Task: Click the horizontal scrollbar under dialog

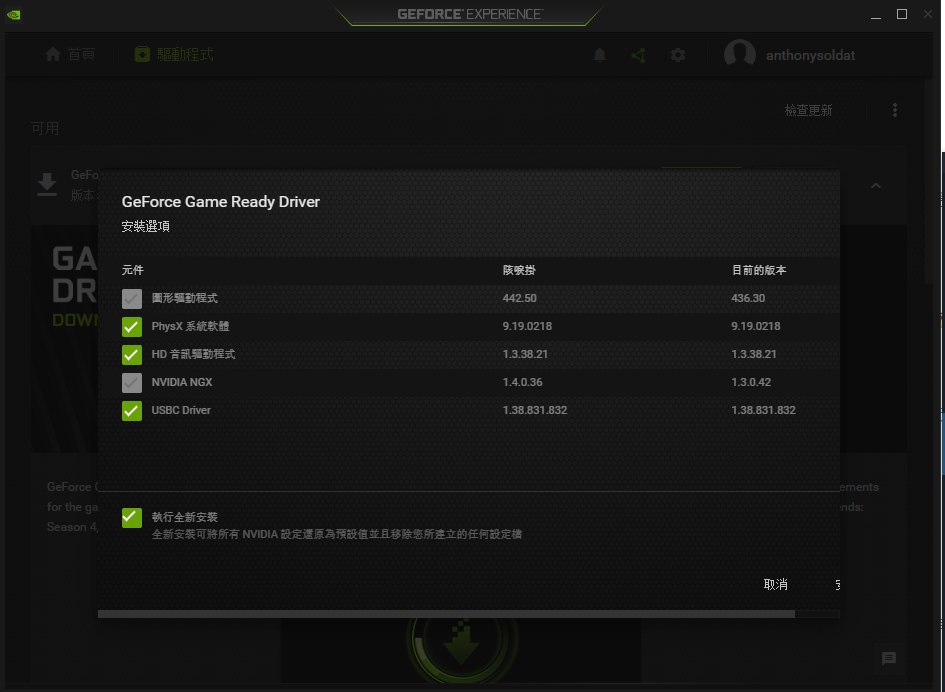Action: tap(446, 614)
